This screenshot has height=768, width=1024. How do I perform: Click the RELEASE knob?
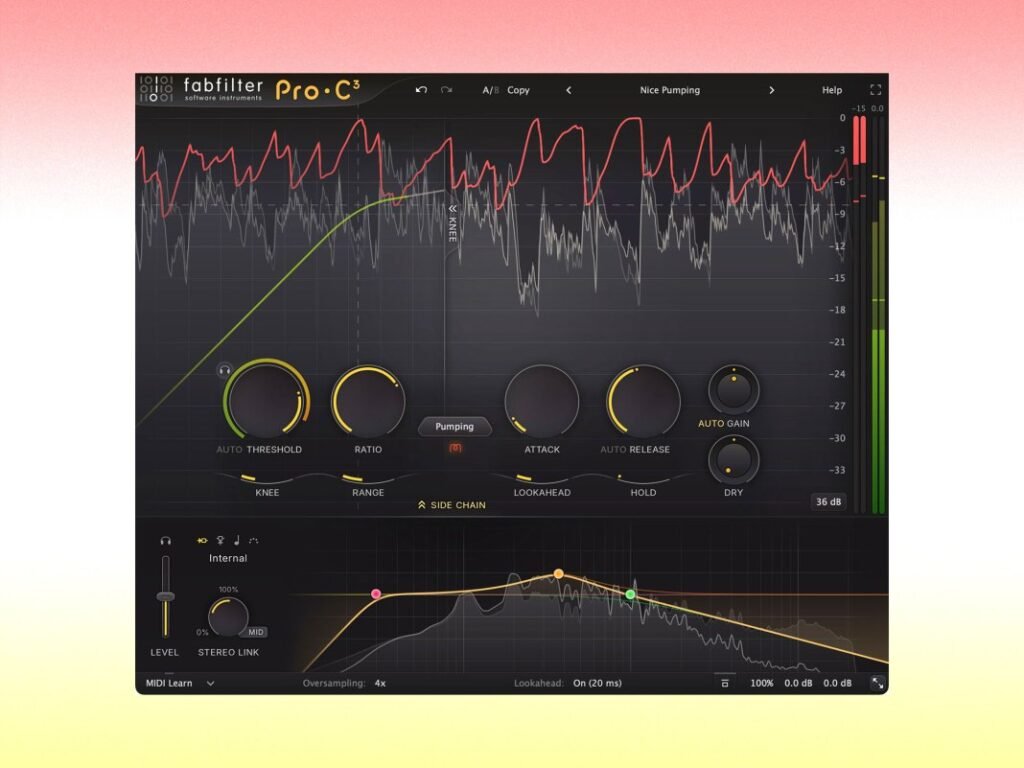click(x=643, y=400)
